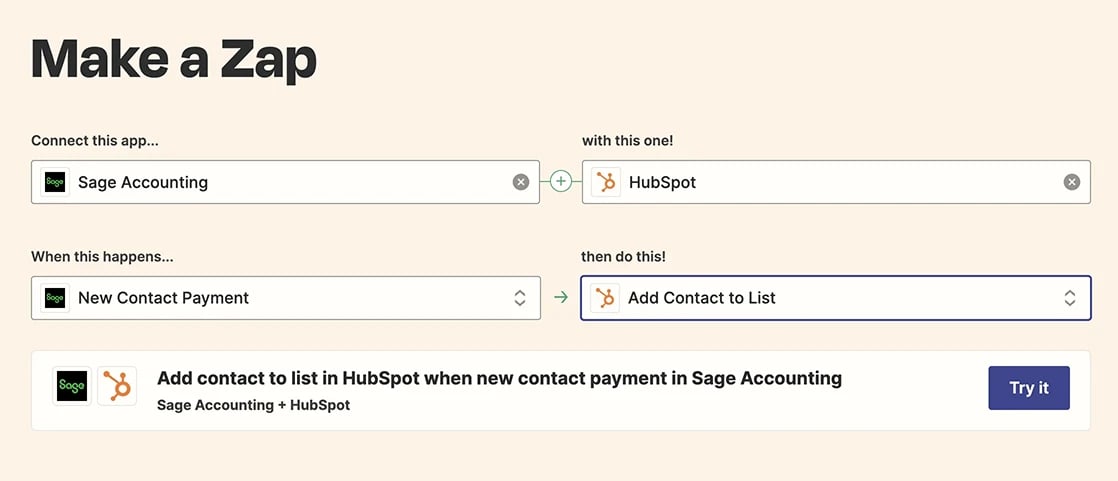Click the HubSpot logo in the action dropdown
Screen dimensions: 1118x481
pos(605,298)
